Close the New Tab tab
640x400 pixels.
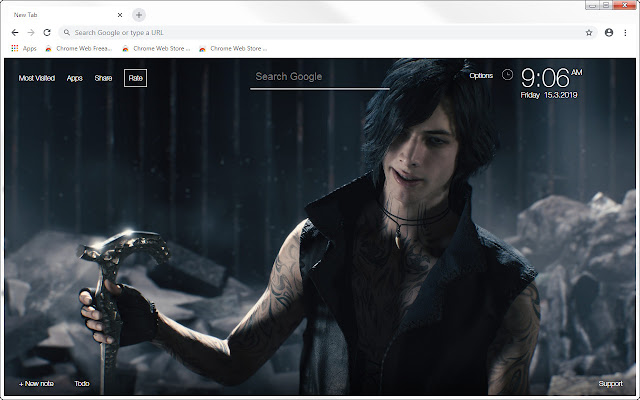120,15
